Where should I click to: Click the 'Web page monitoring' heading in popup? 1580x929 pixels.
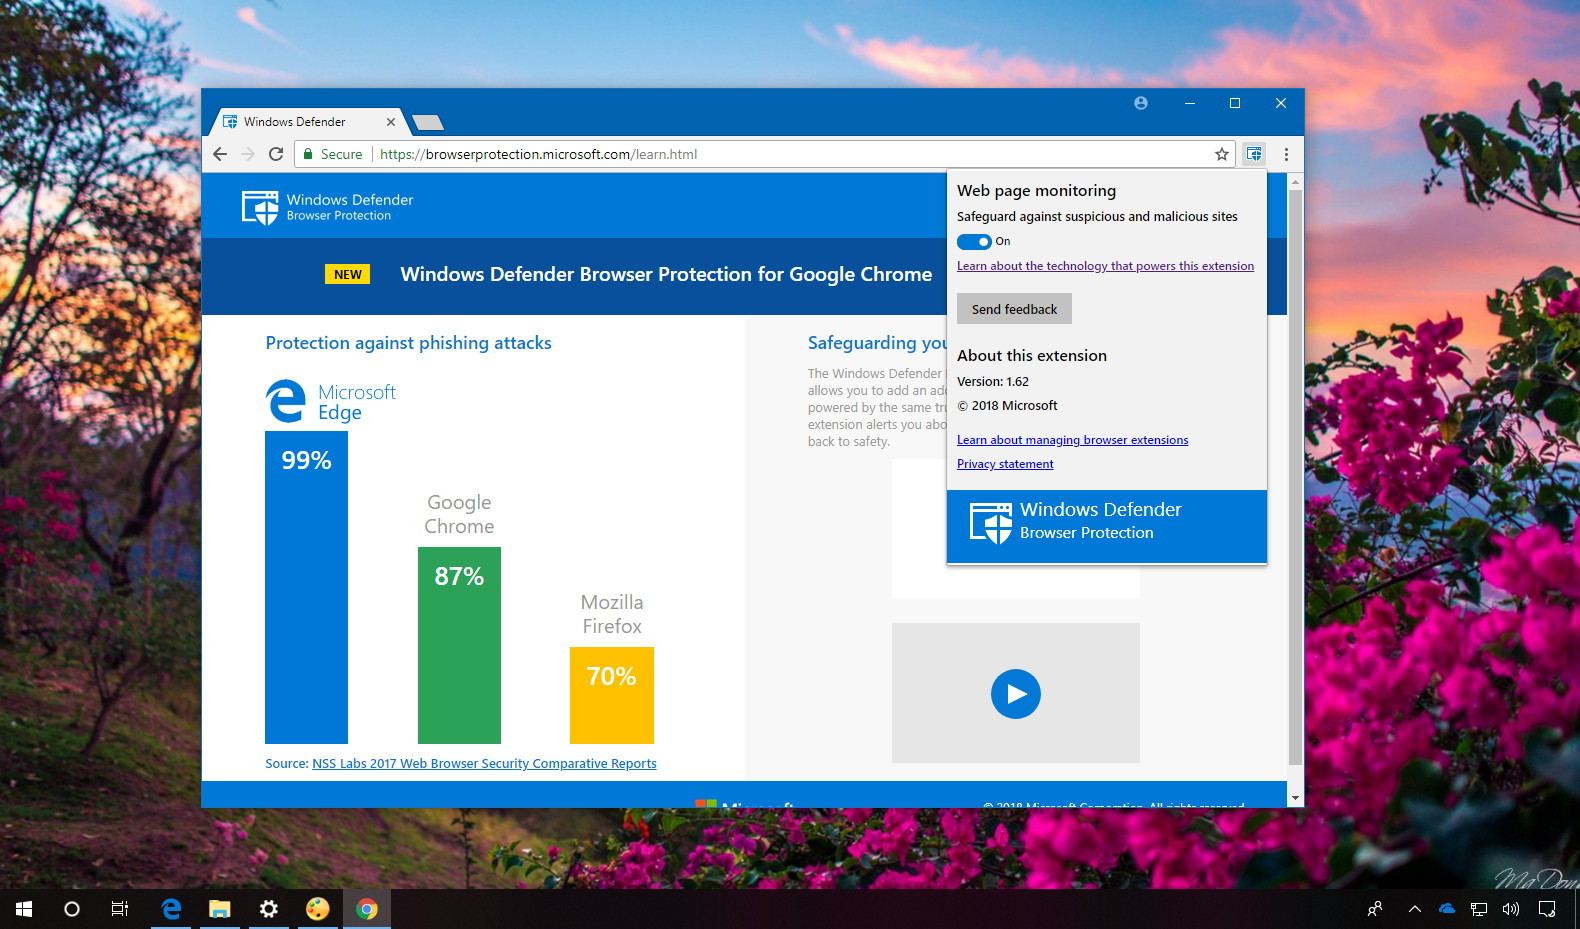pos(1036,191)
